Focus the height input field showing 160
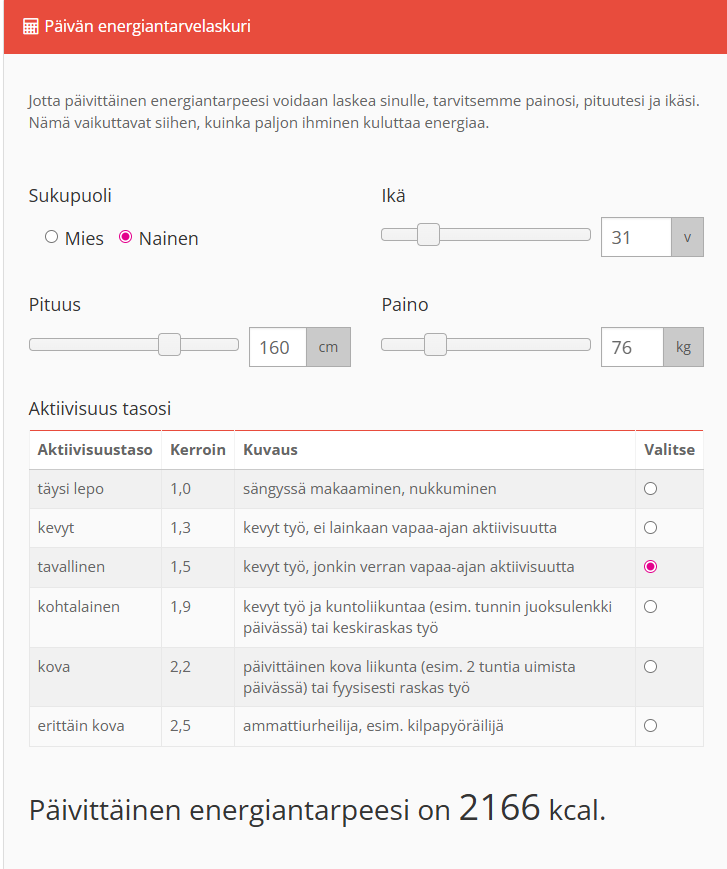The height and width of the screenshot is (869, 727). [x=277, y=347]
